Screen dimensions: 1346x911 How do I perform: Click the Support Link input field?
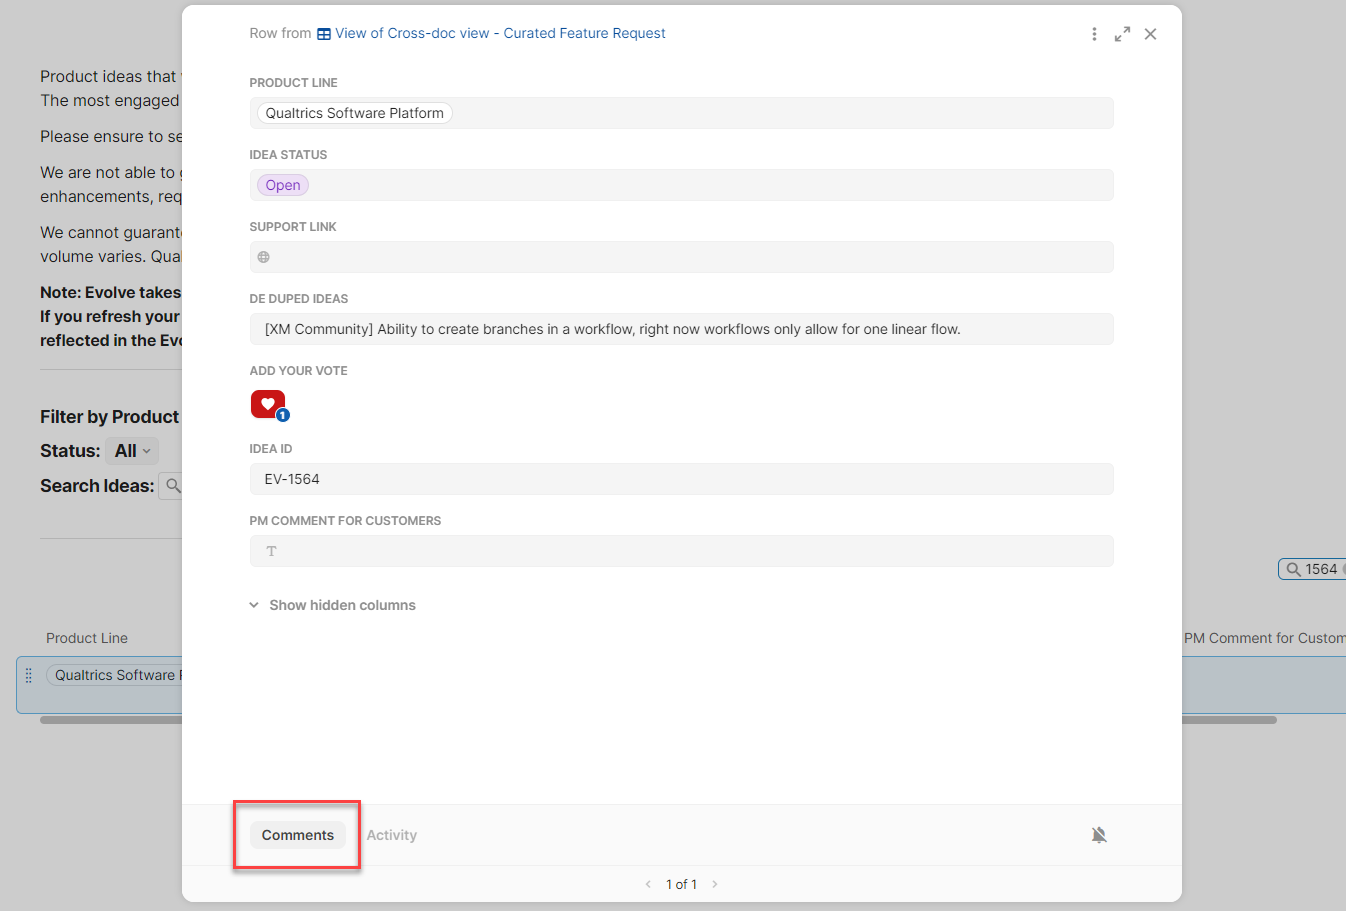coord(681,257)
